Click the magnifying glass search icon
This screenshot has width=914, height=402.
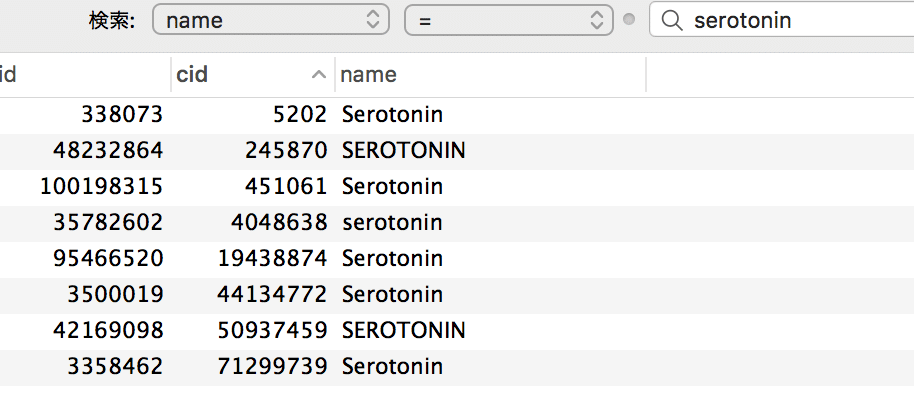click(x=672, y=20)
